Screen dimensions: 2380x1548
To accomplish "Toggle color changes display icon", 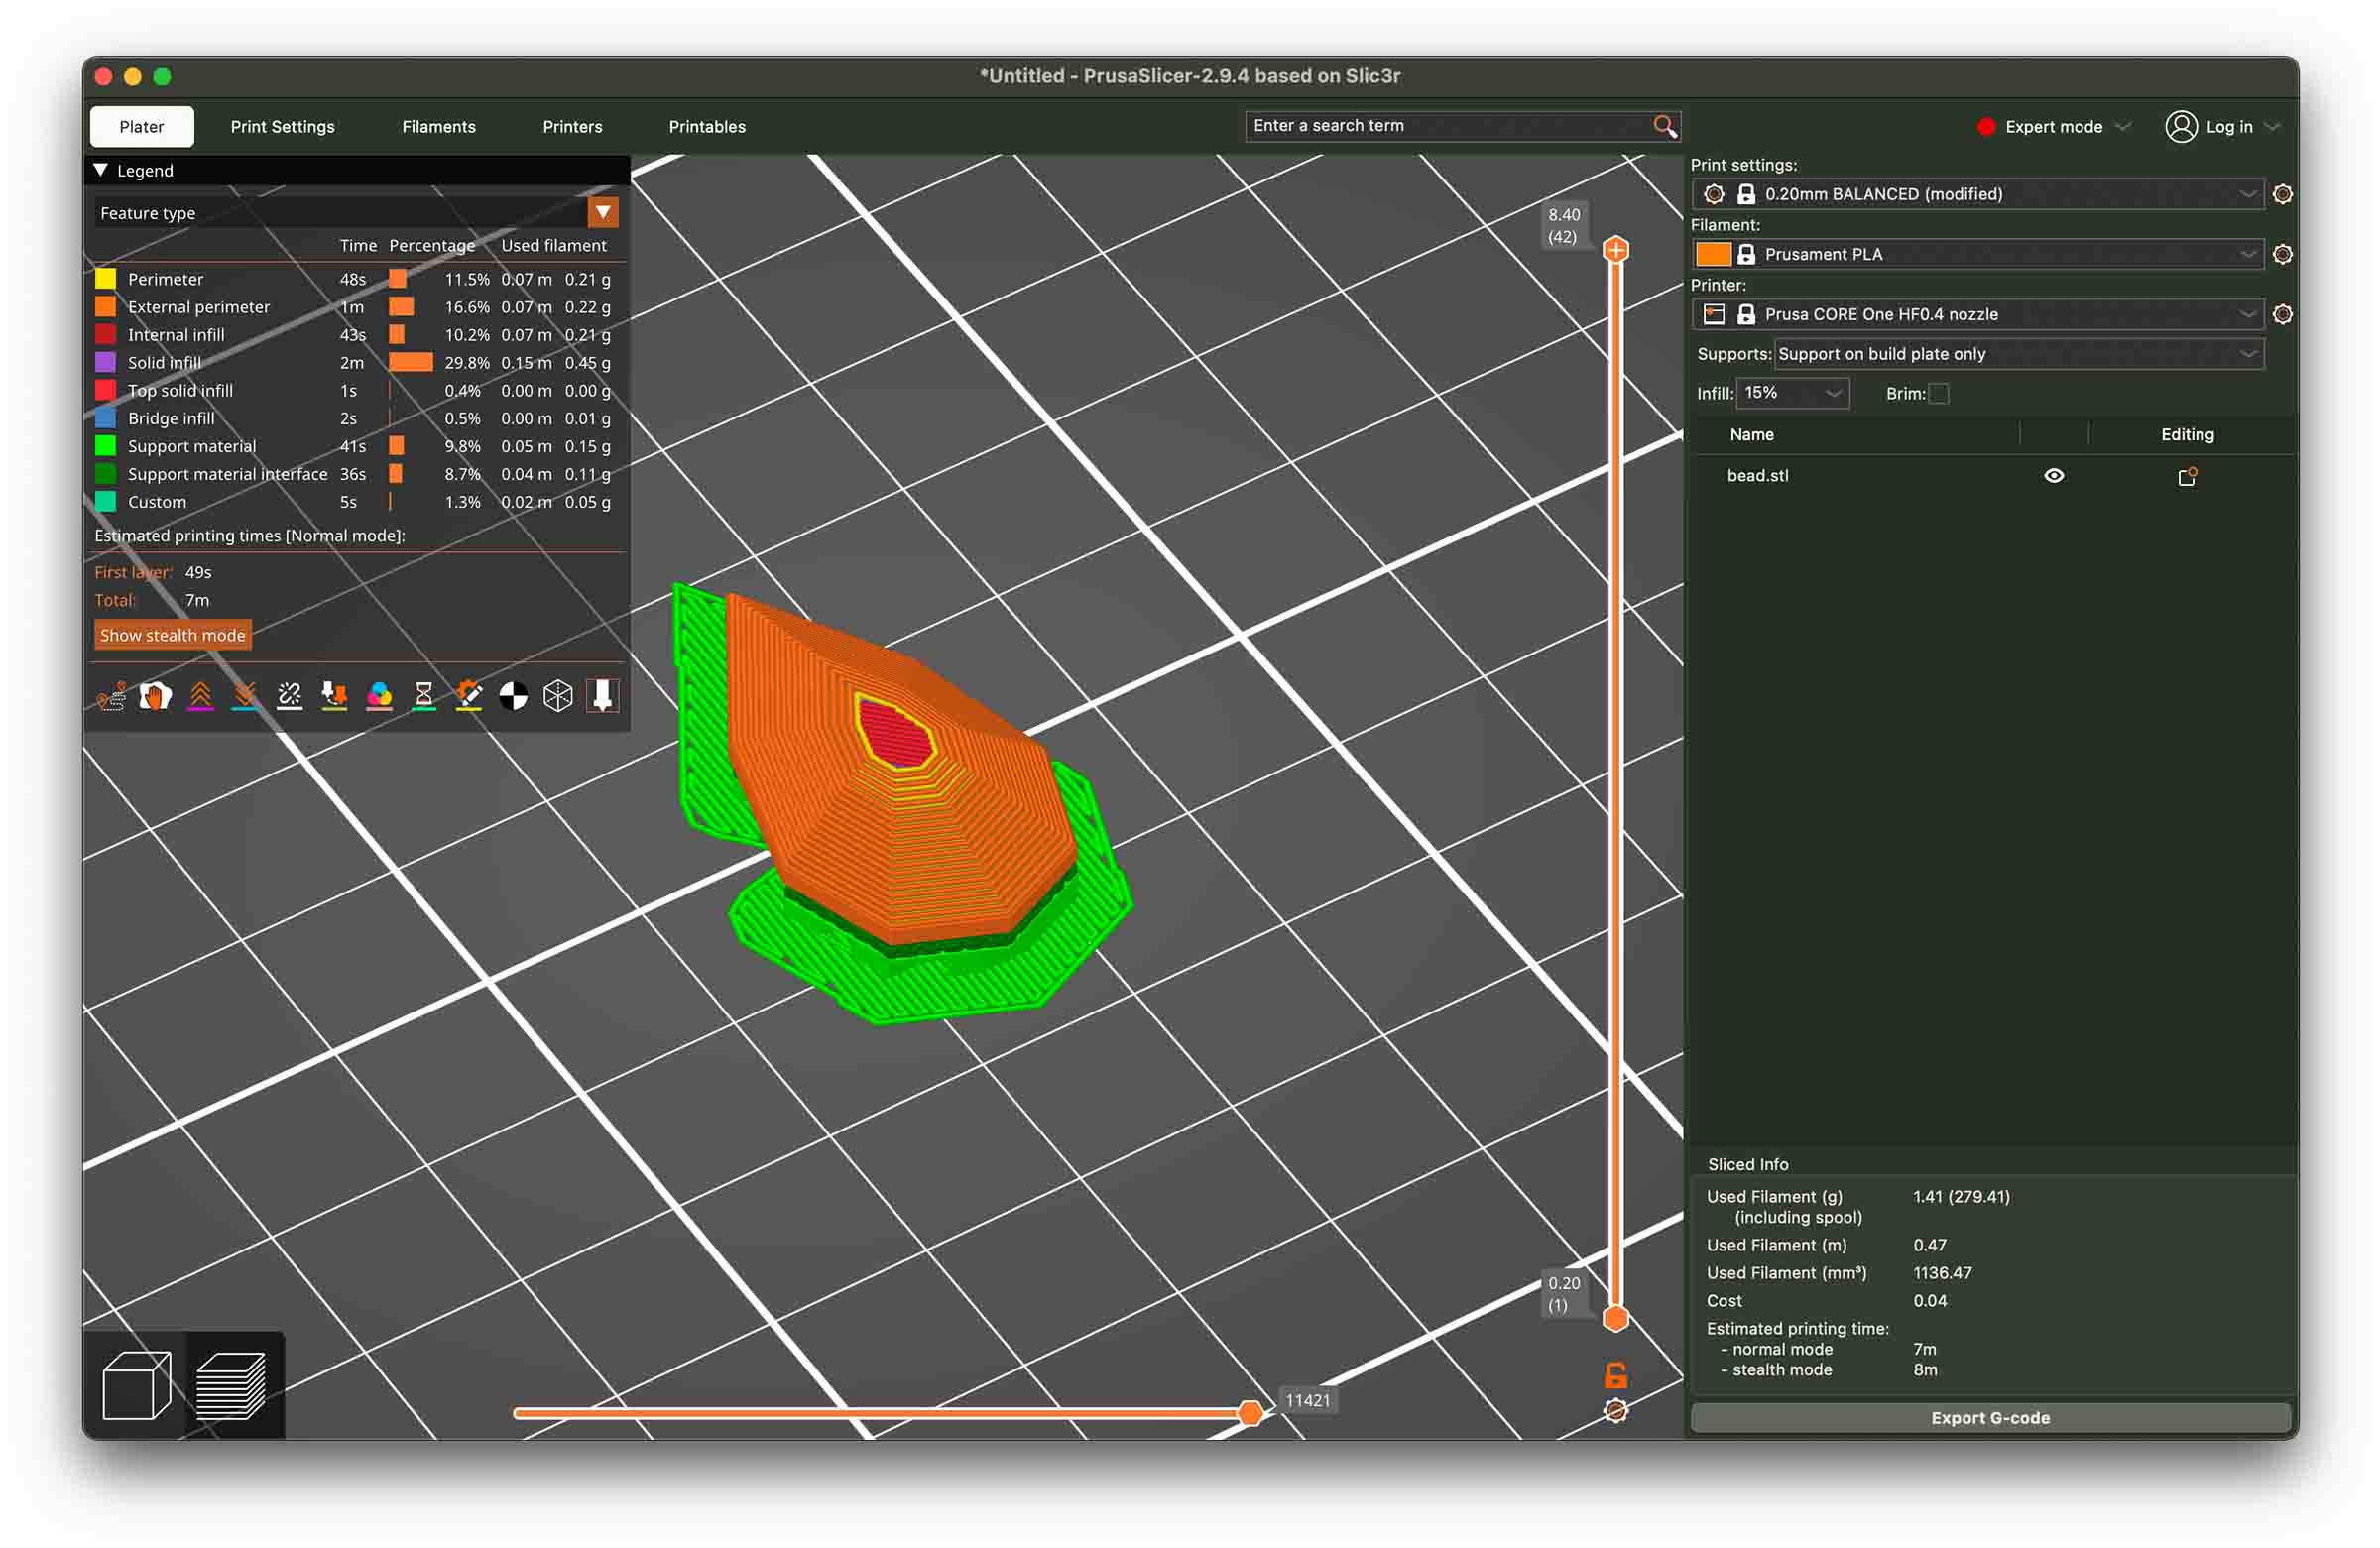I will (x=380, y=696).
